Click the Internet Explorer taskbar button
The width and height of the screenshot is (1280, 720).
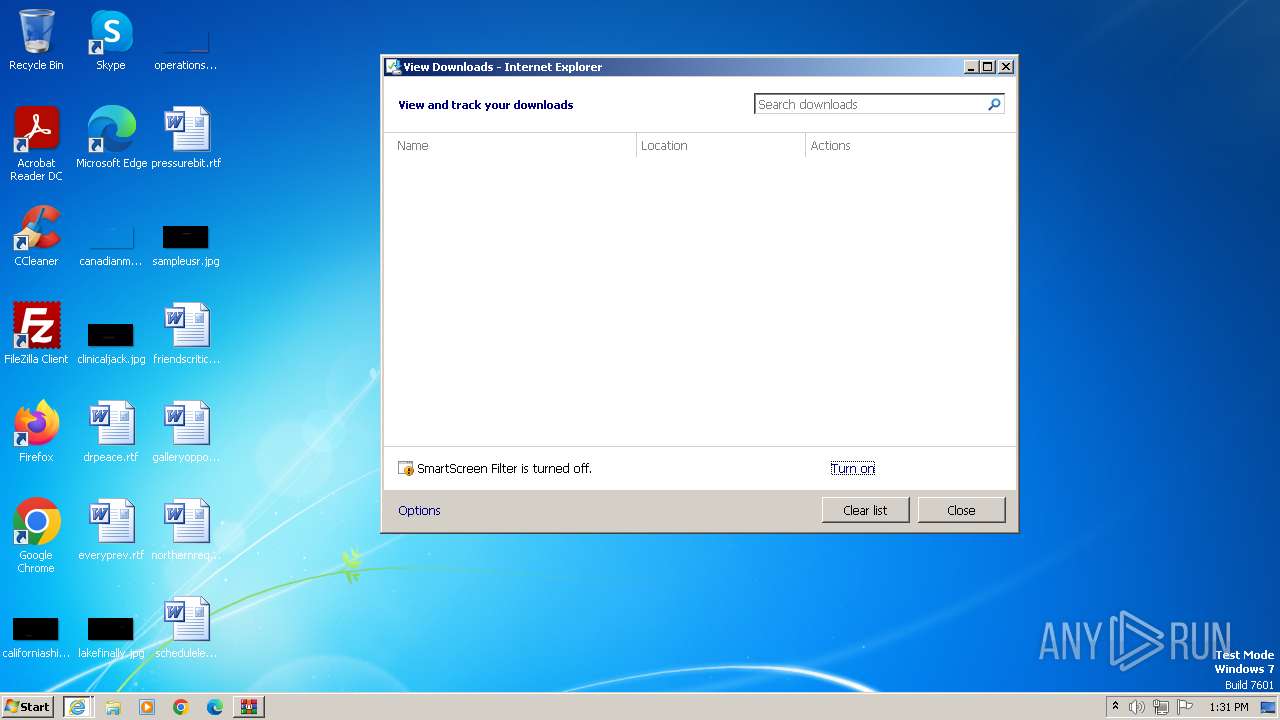coord(77,707)
